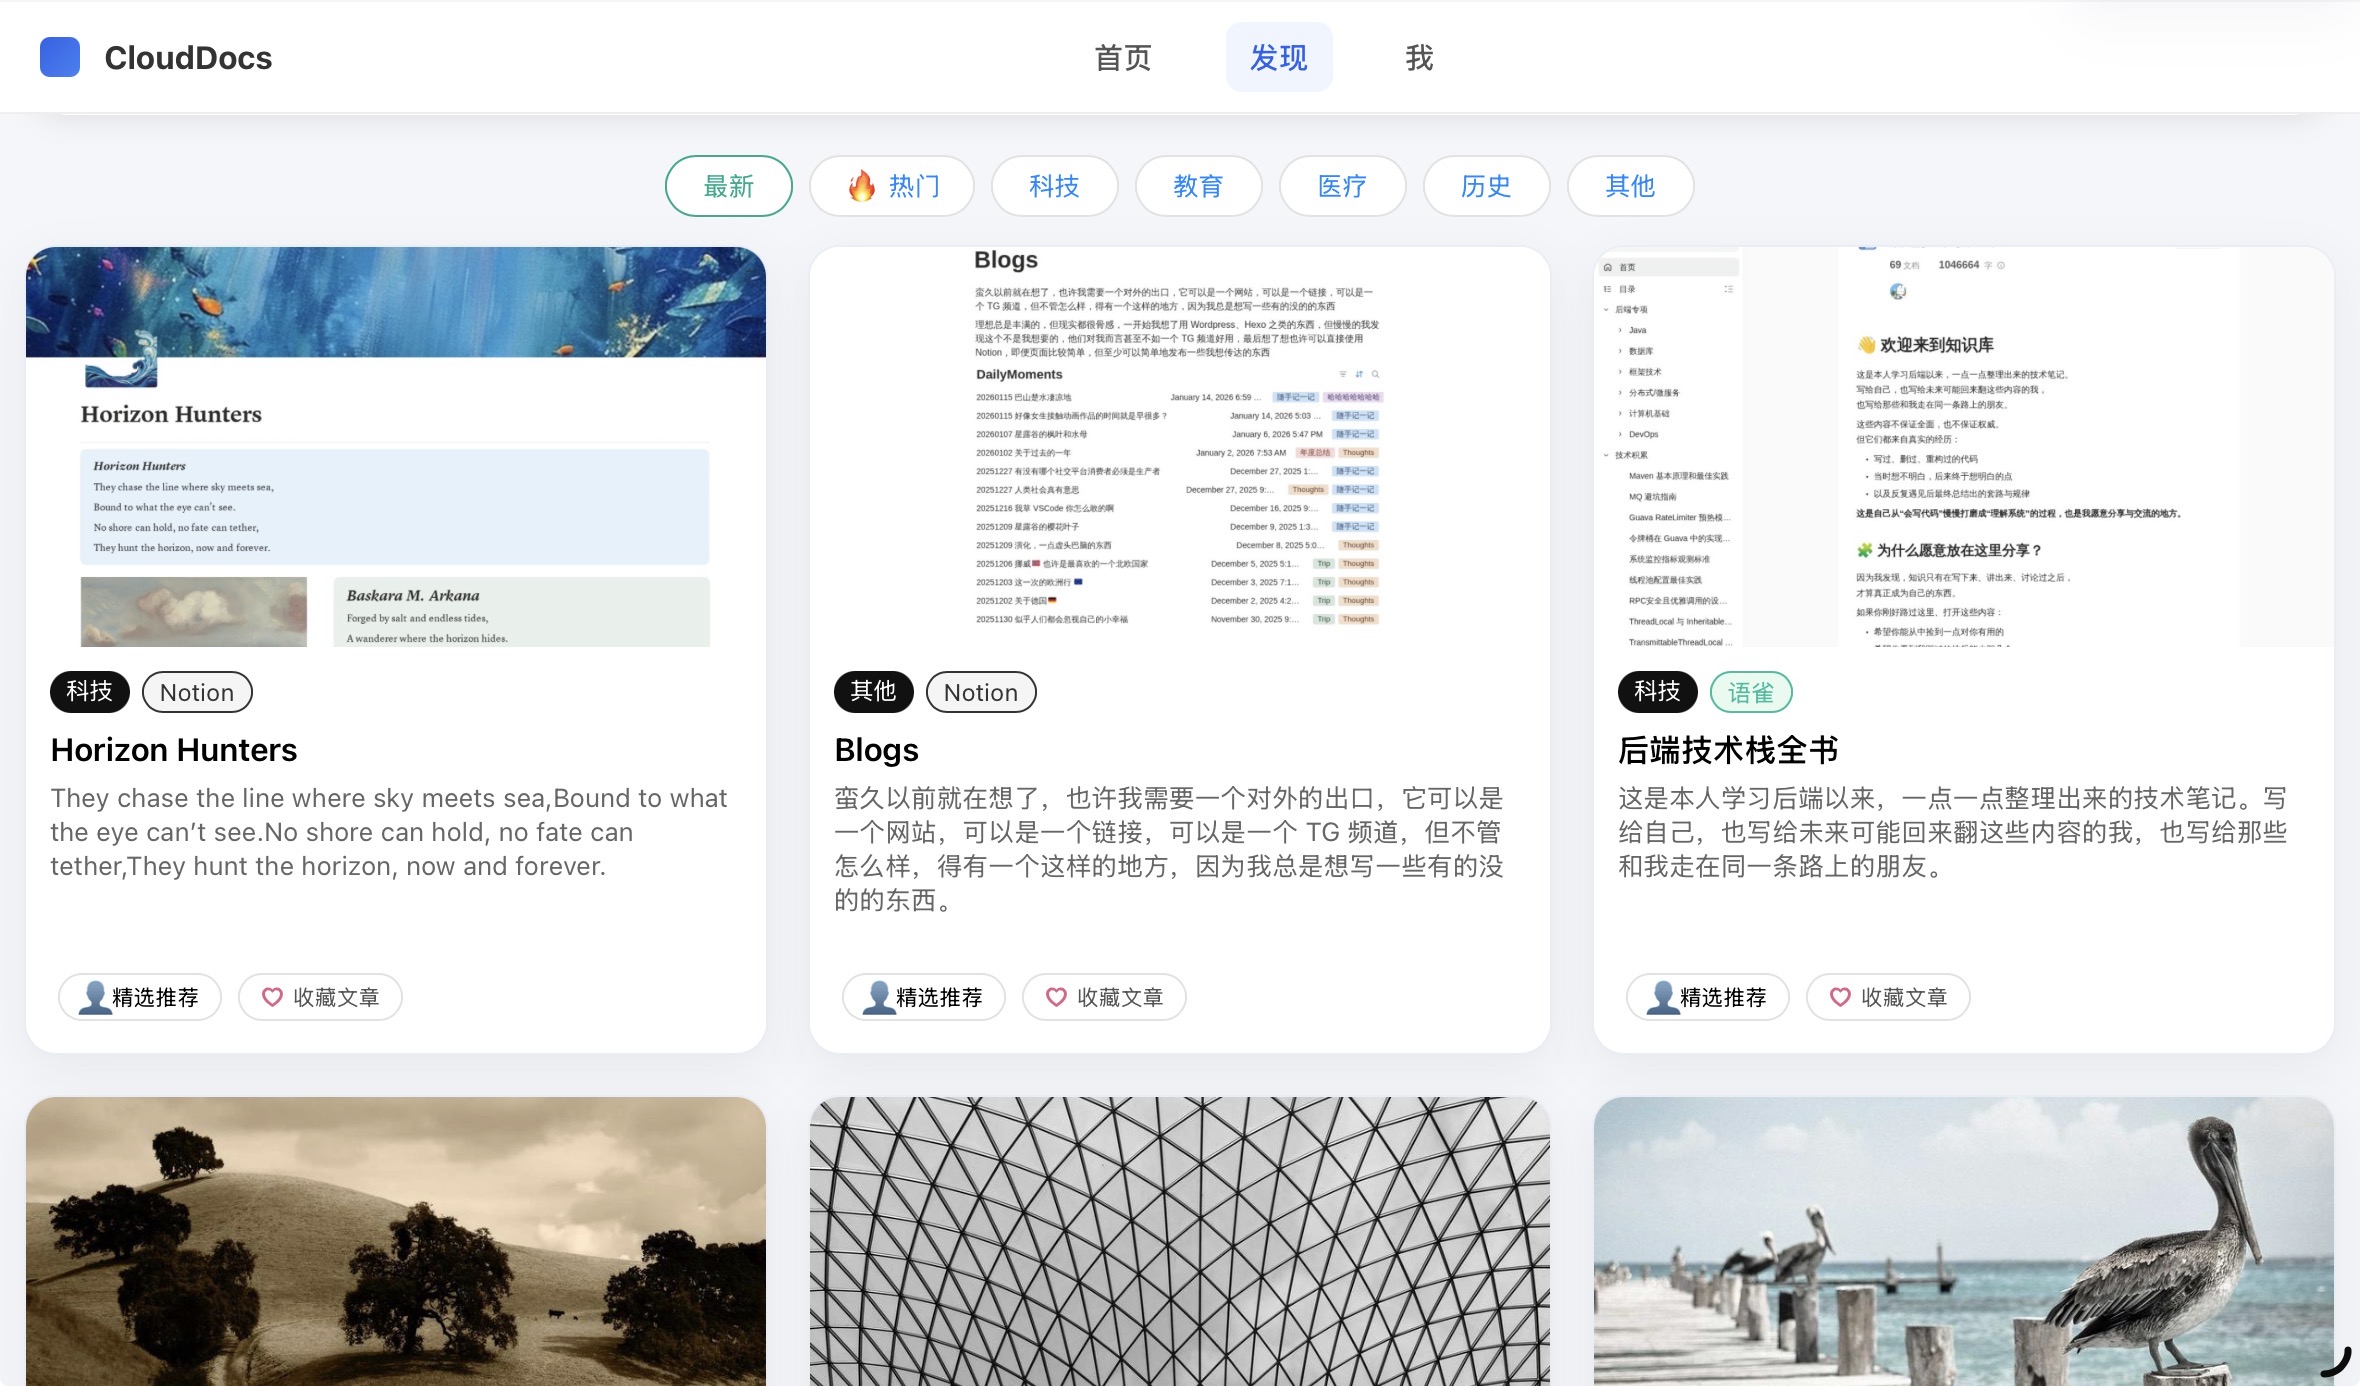The width and height of the screenshot is (2360, 1386).
Task: Click avatar icon in 后端技术栈全书 精选推荐
Action: coord(1663,997)
